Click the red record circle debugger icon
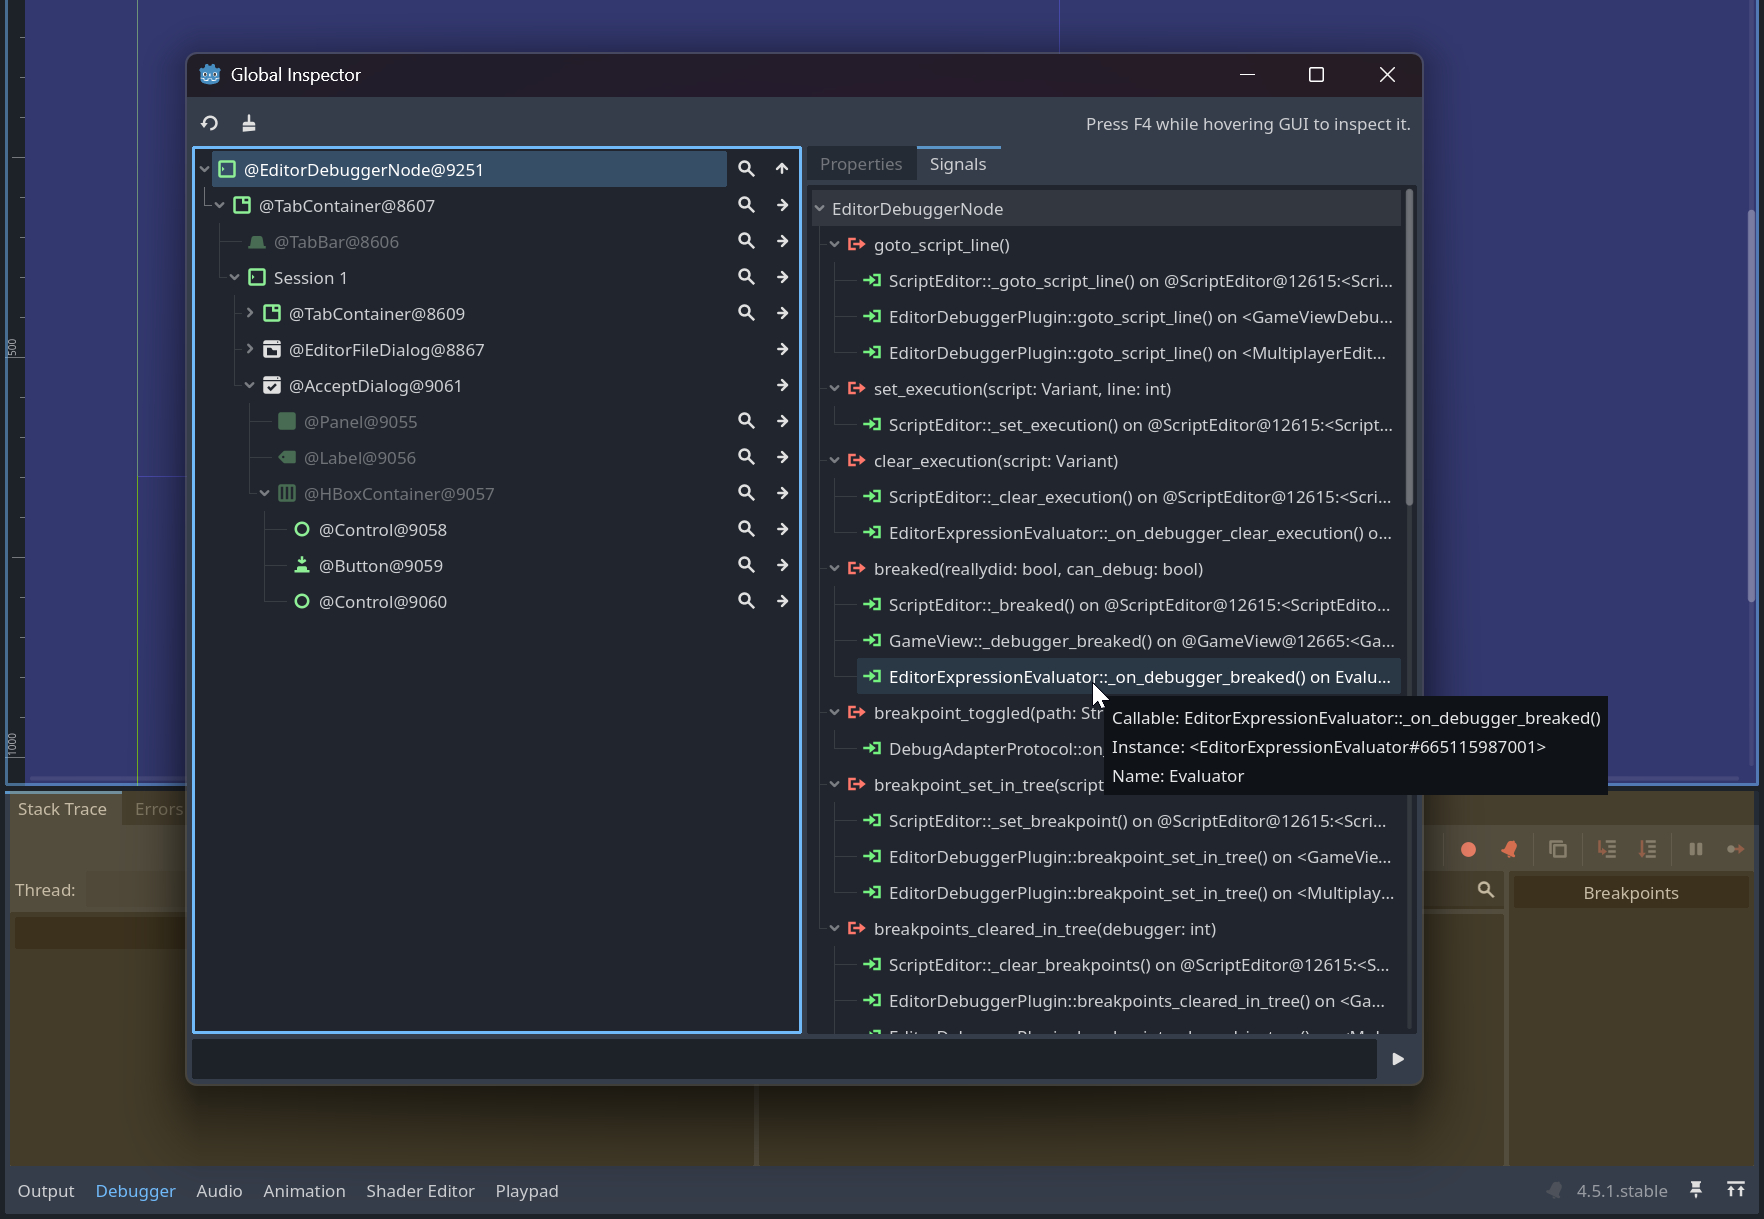Image resolution: width=1764 pixels, height=1219 pixels. click(x=1468, y=849)
